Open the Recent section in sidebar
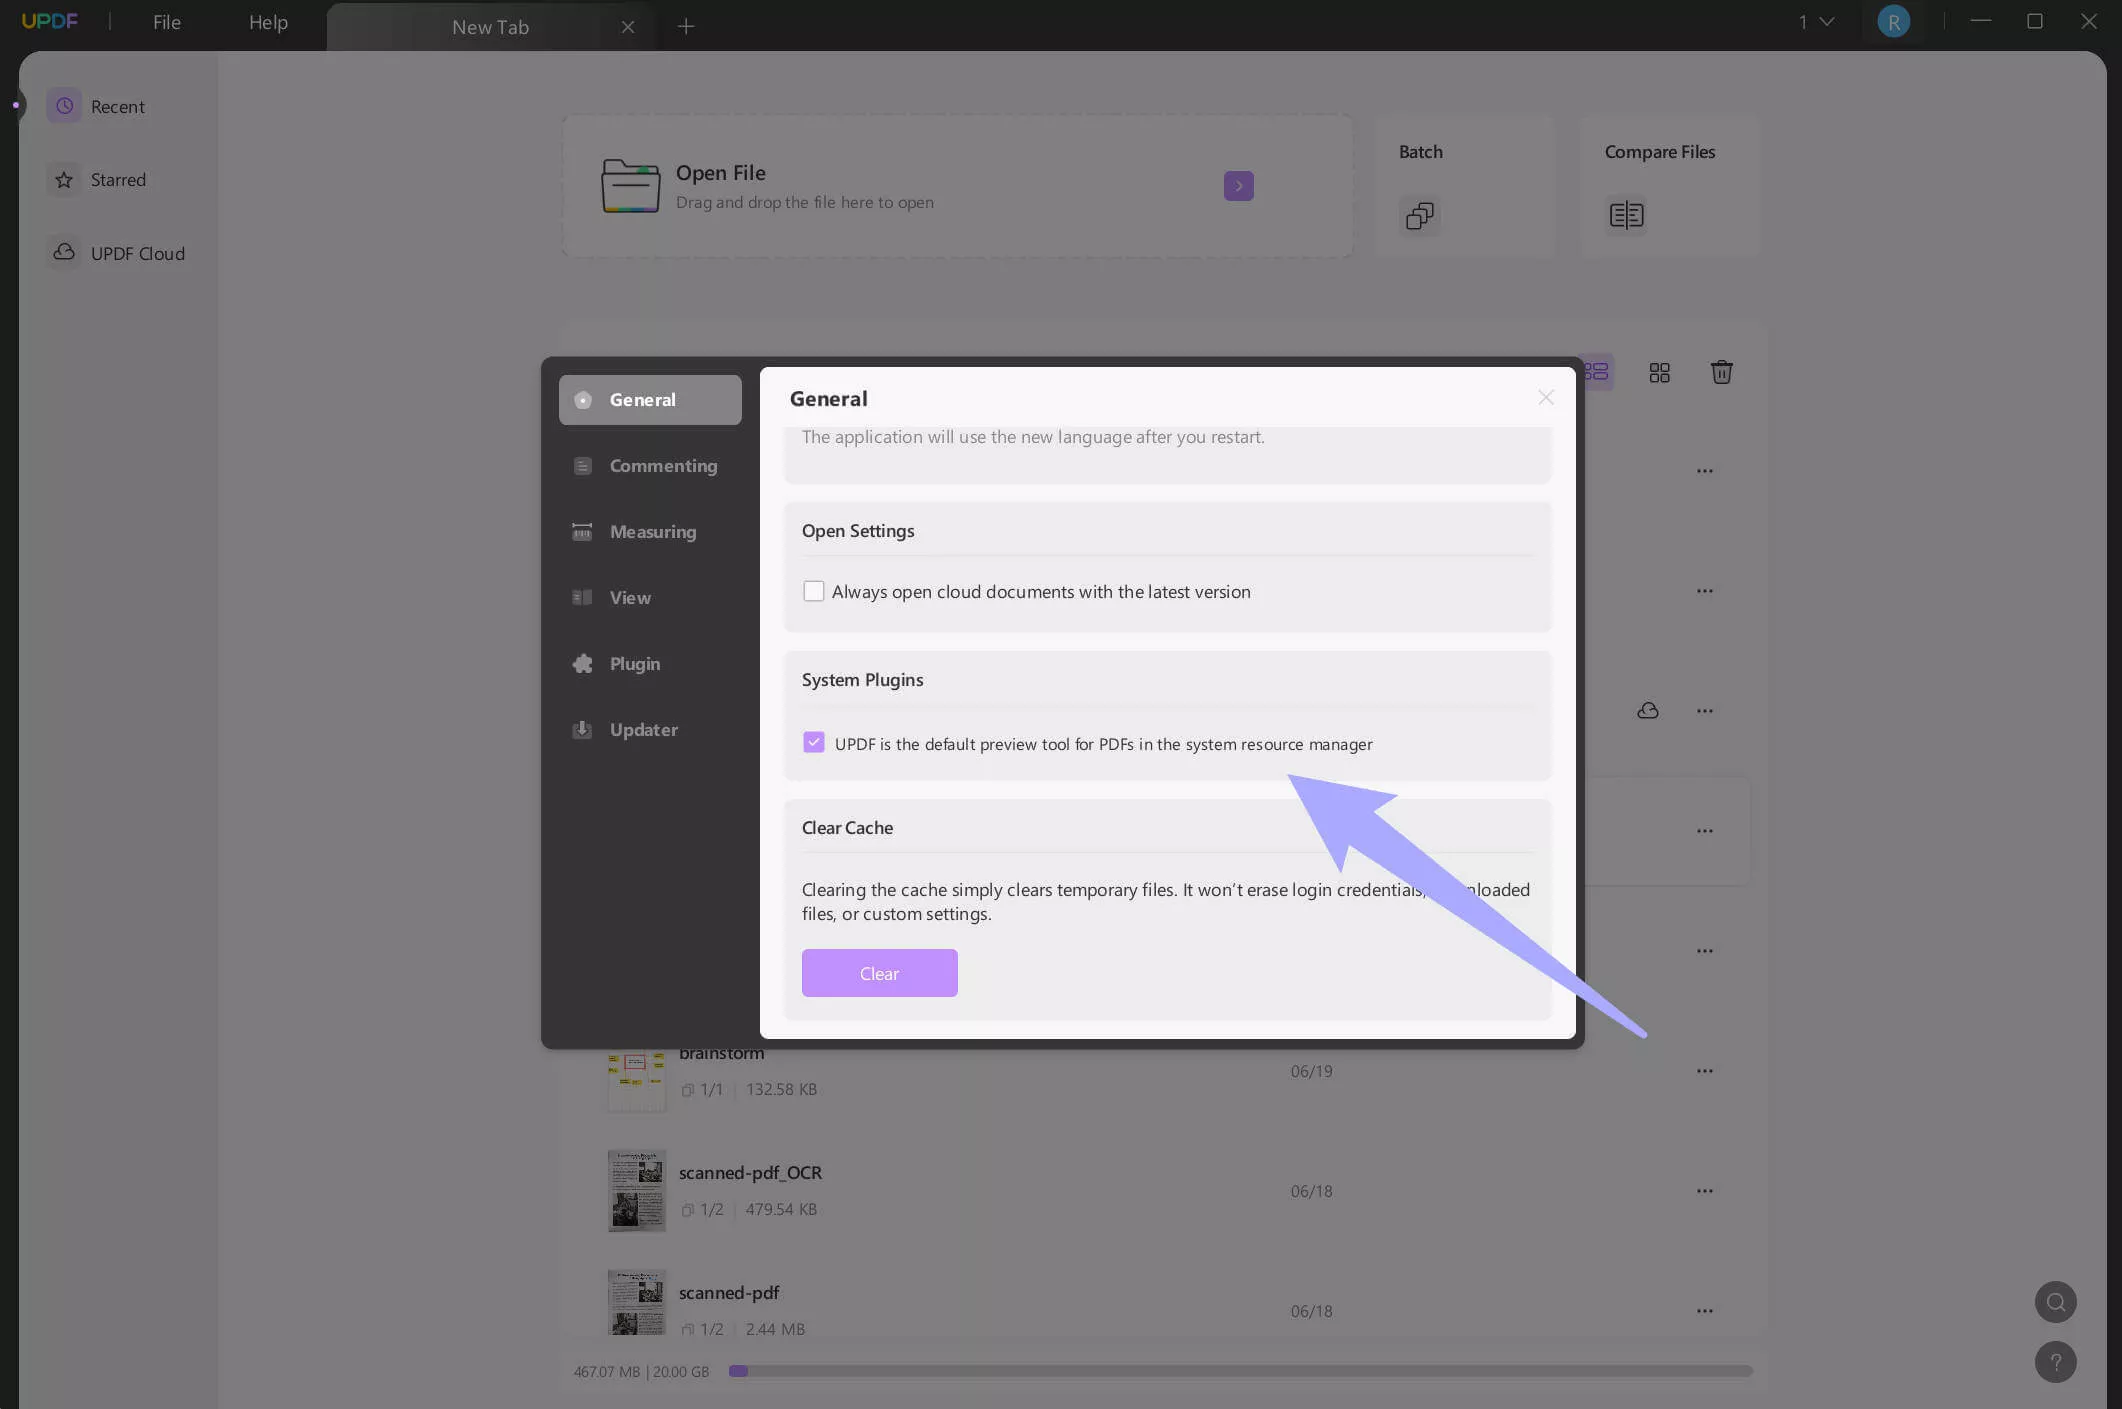The height and width of the screenshot is (1409, 2122). (98, 106)
